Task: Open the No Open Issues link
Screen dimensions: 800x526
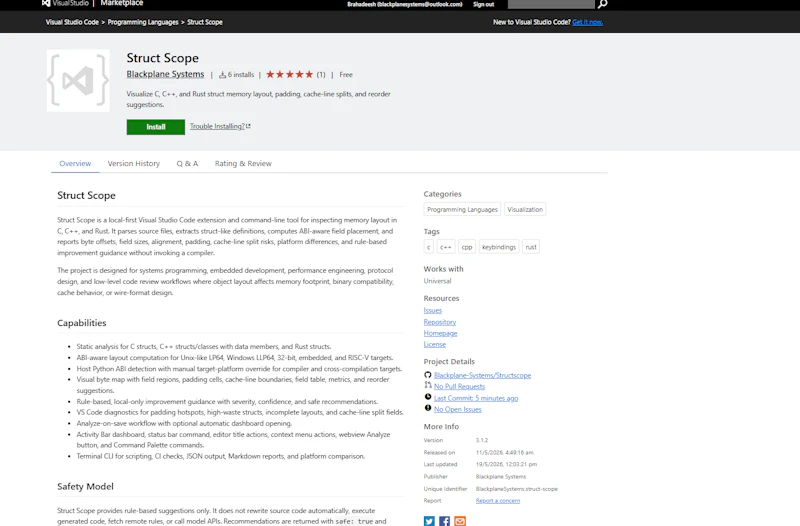Action: [458, 409]
